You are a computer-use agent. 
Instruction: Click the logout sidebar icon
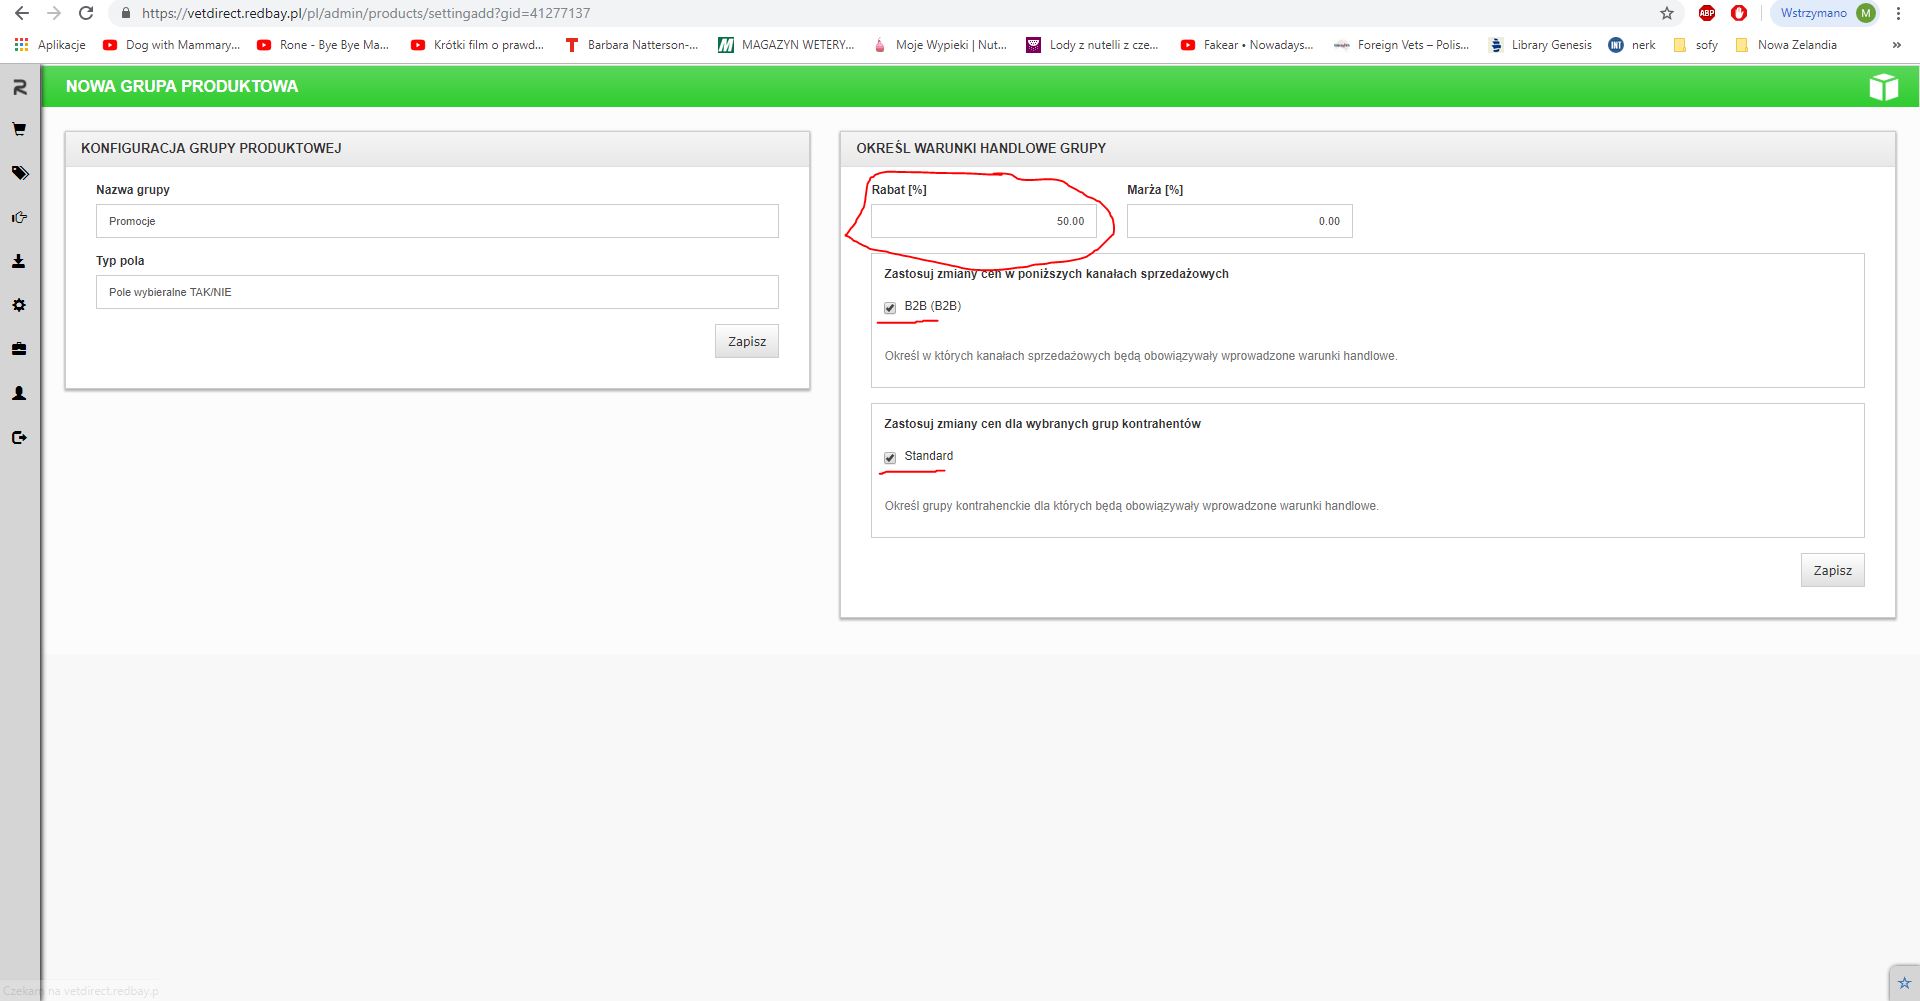19,437
